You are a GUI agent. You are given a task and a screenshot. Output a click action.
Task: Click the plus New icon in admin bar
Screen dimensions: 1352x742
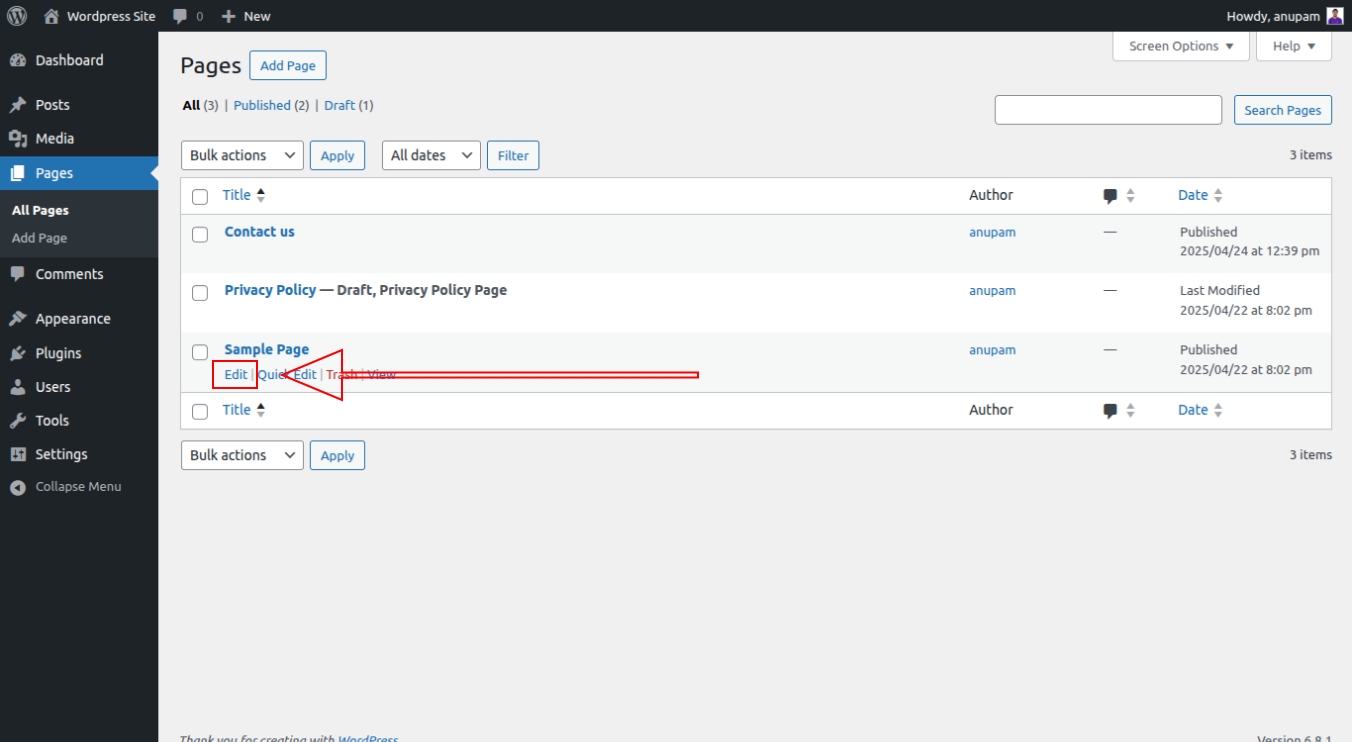(x=229, y=16)
